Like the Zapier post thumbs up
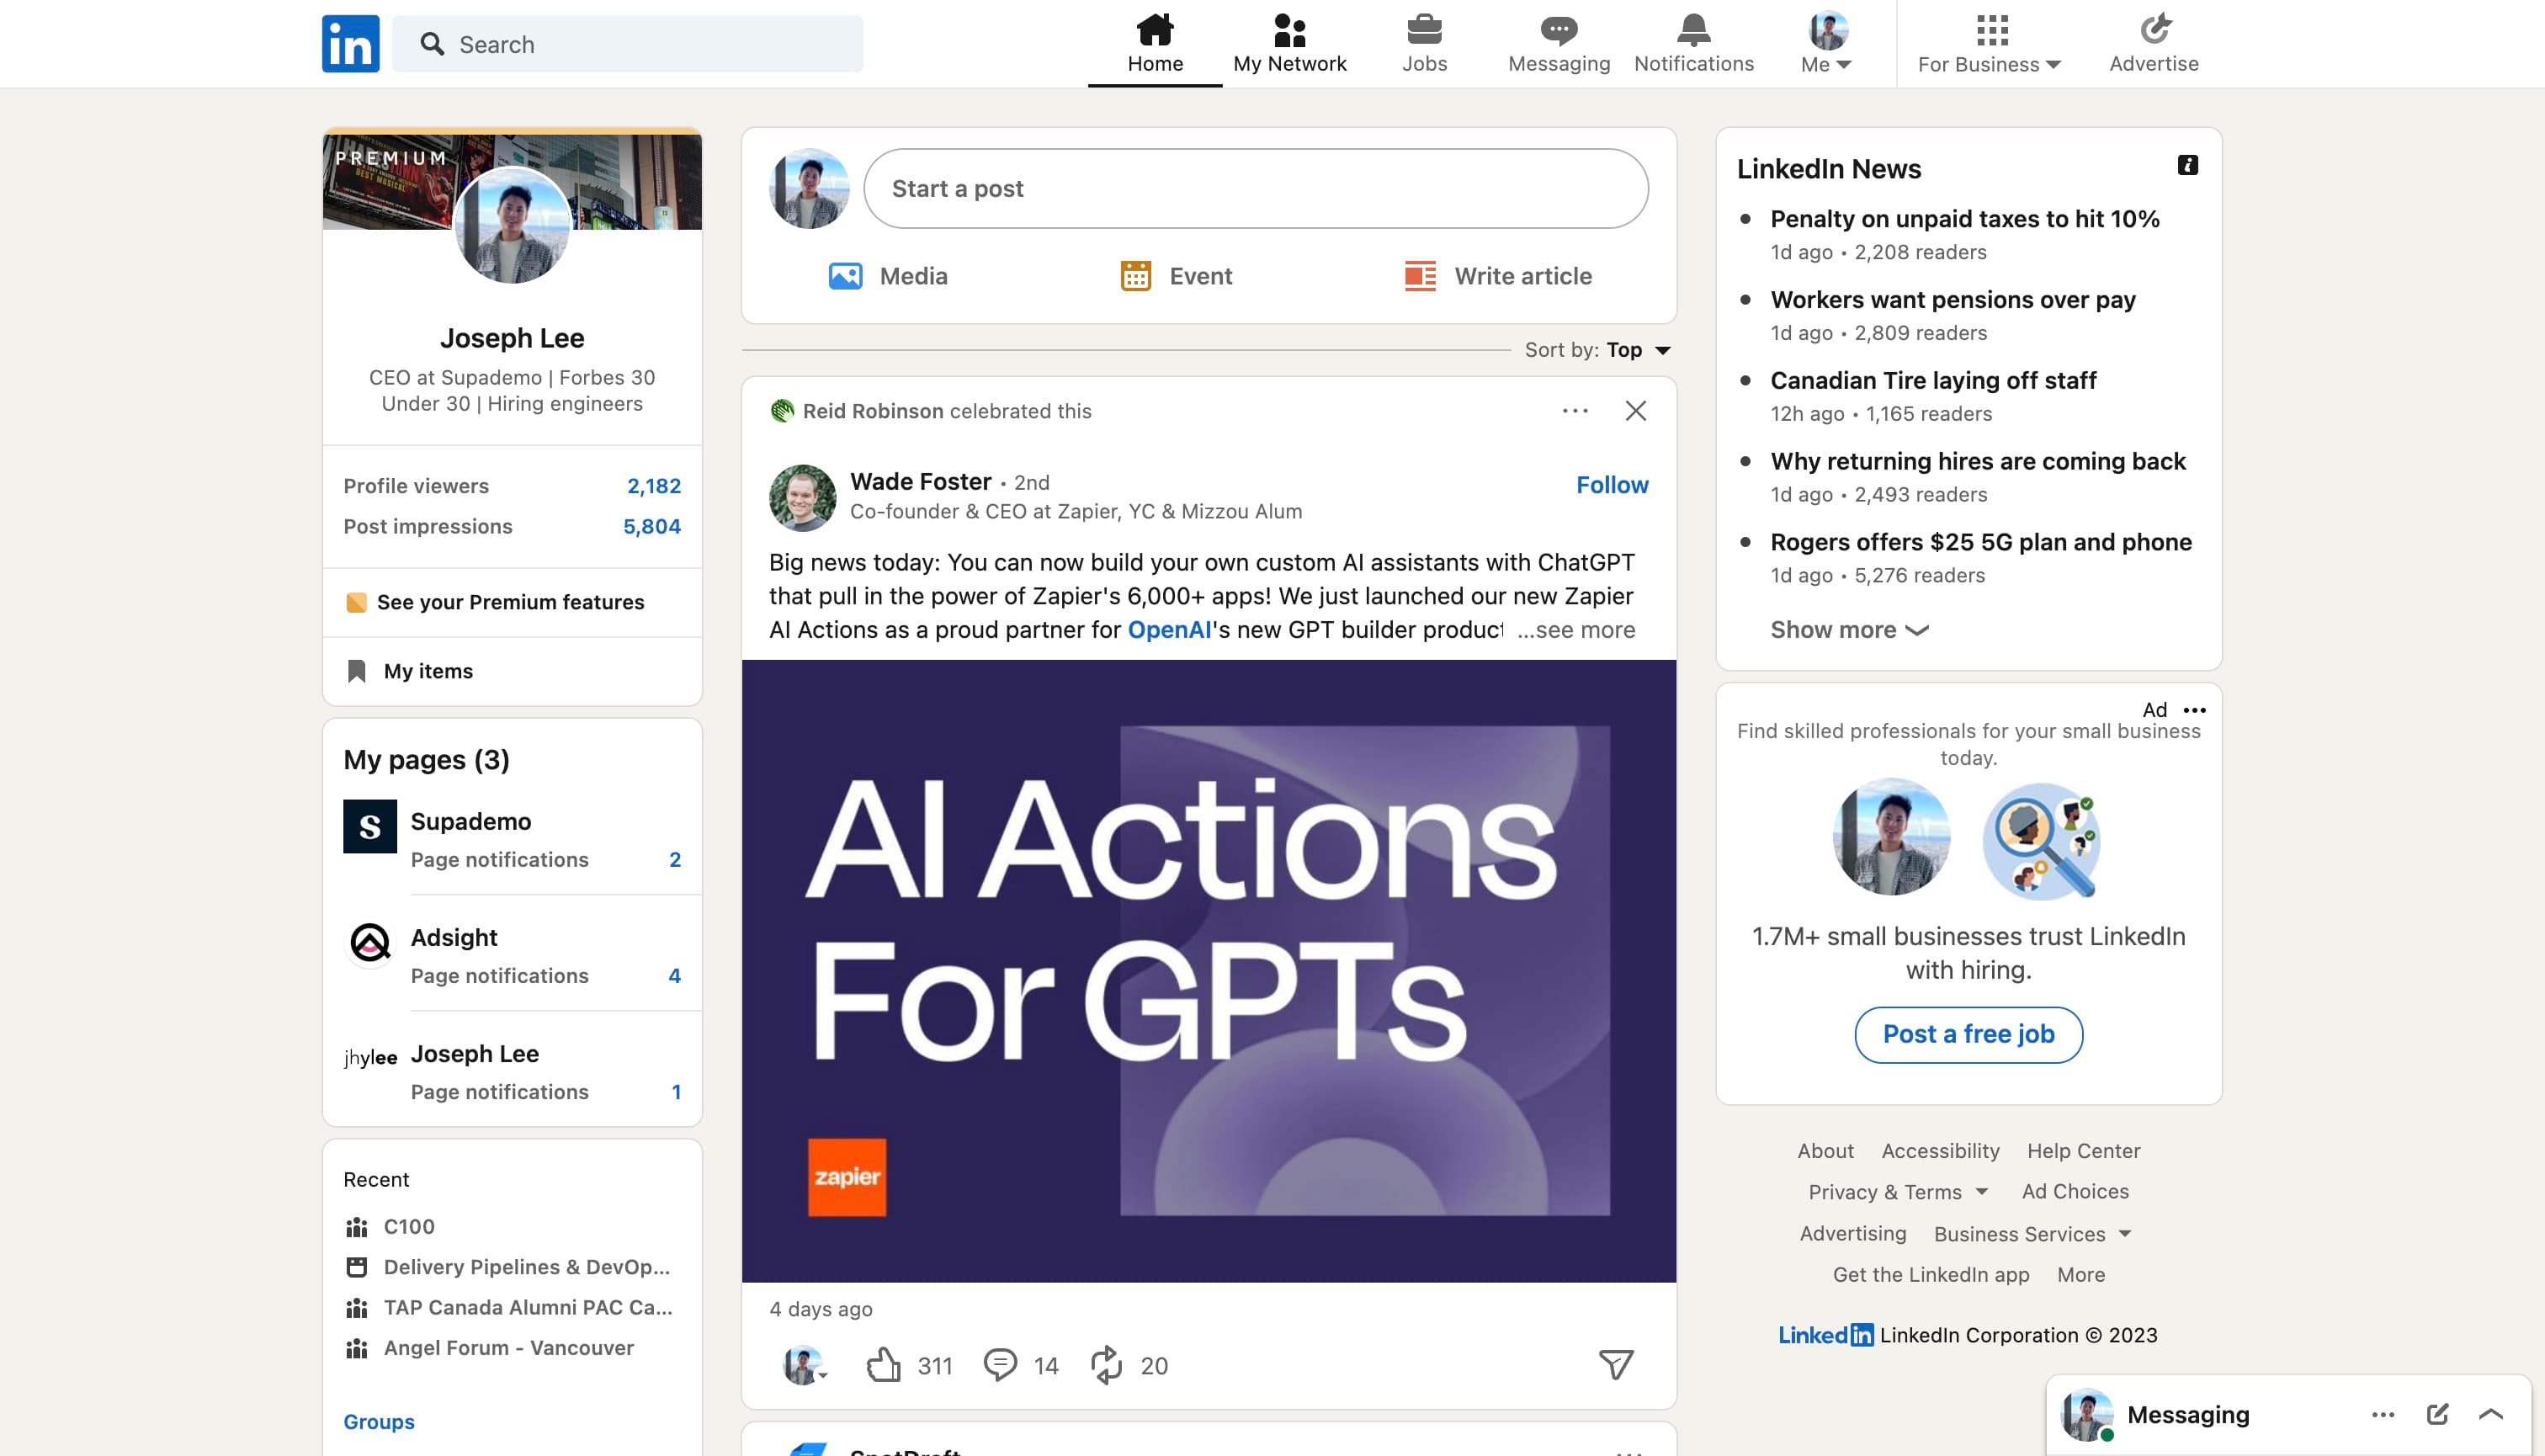2545x1456 pixels. (x=883, y=1365)
